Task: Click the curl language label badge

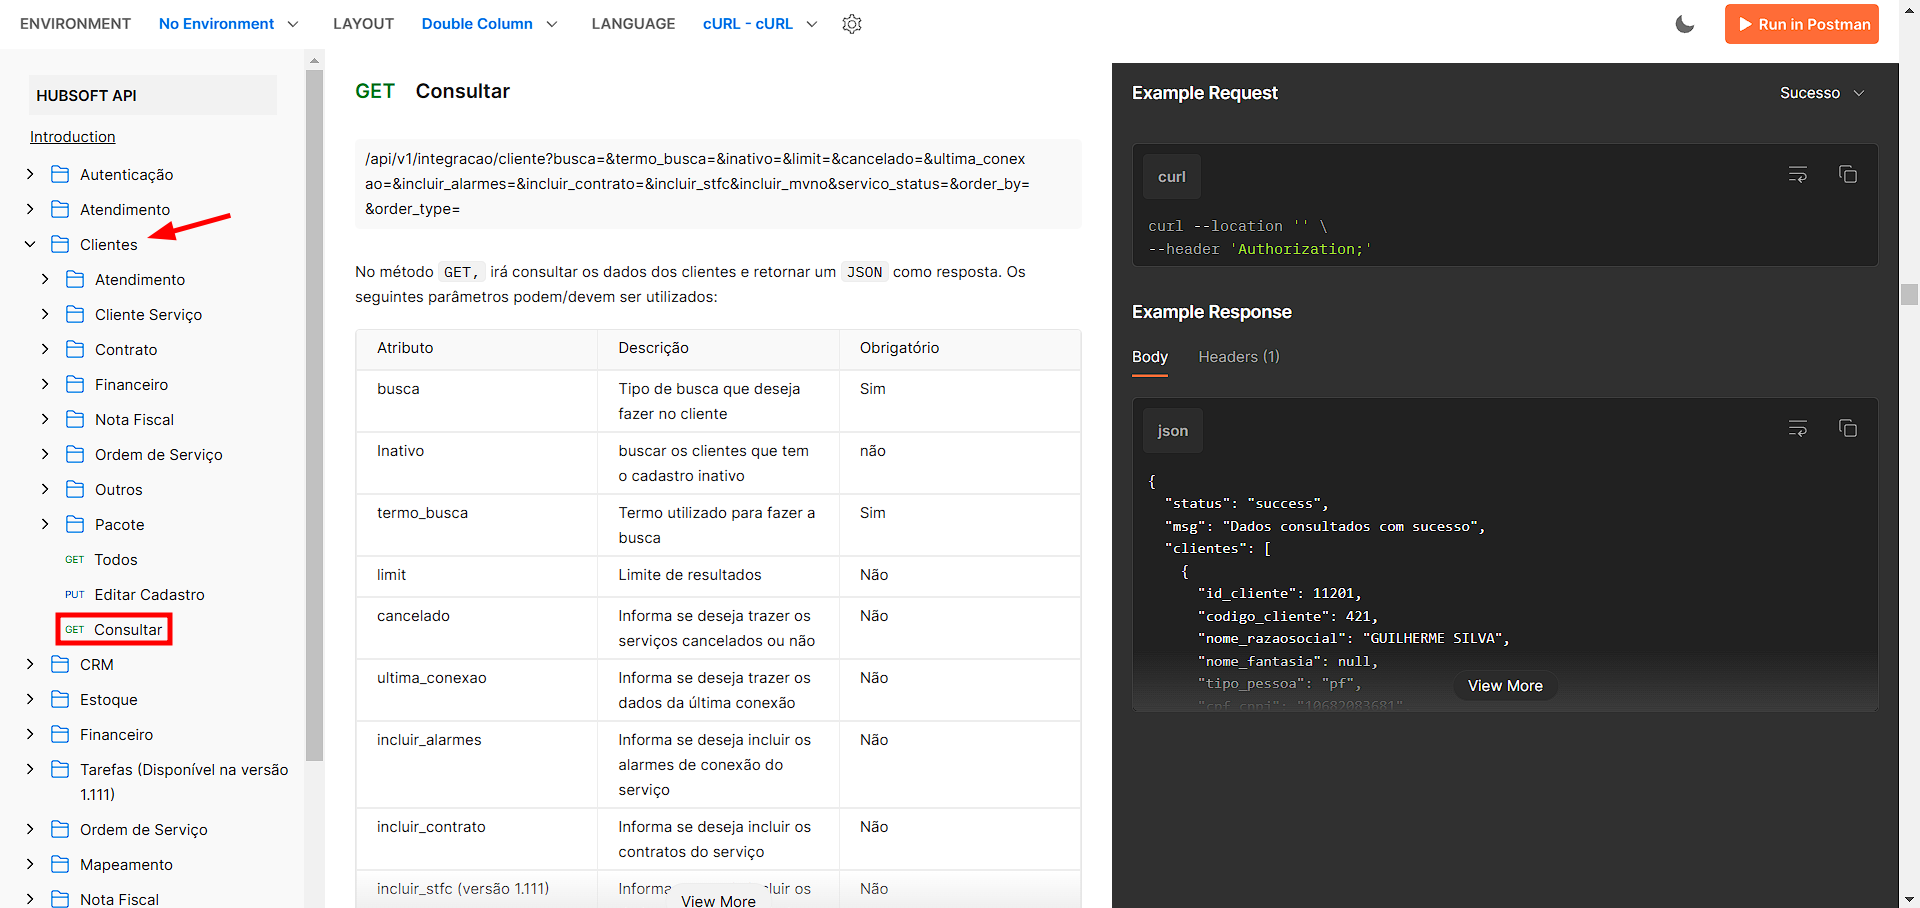Action: [x=1172, y=177]
